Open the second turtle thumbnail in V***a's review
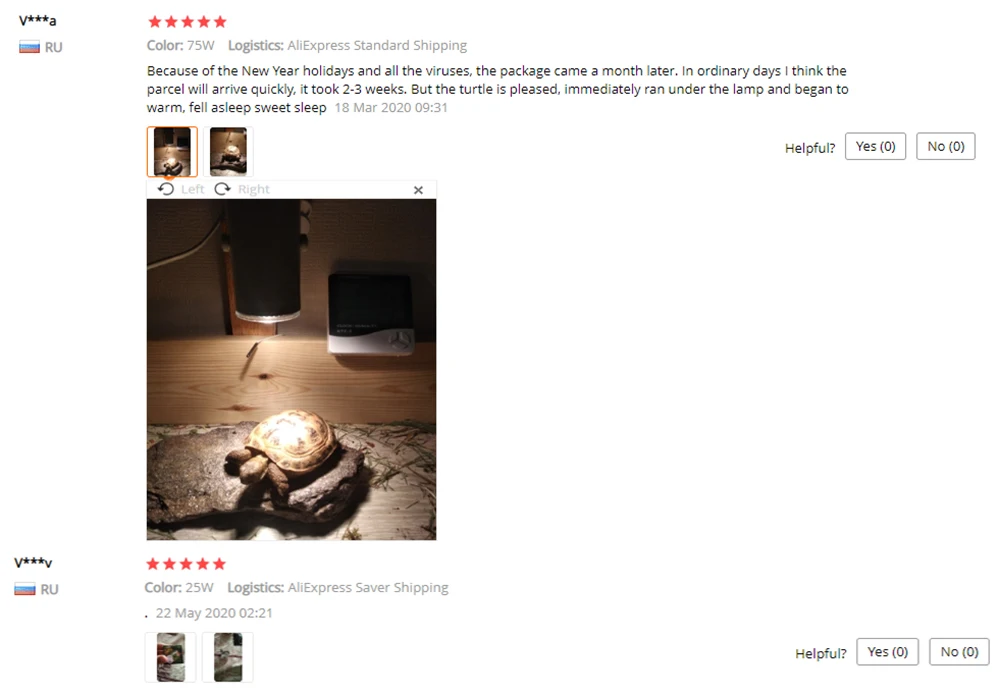1000x694 pixels. pos(228,151)
